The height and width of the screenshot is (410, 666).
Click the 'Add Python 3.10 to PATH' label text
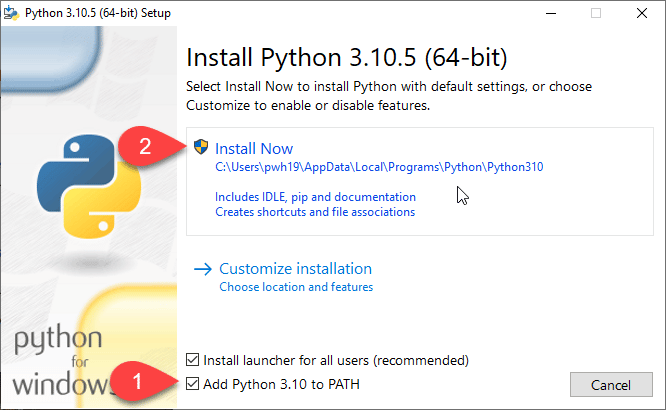click(281, 384)
